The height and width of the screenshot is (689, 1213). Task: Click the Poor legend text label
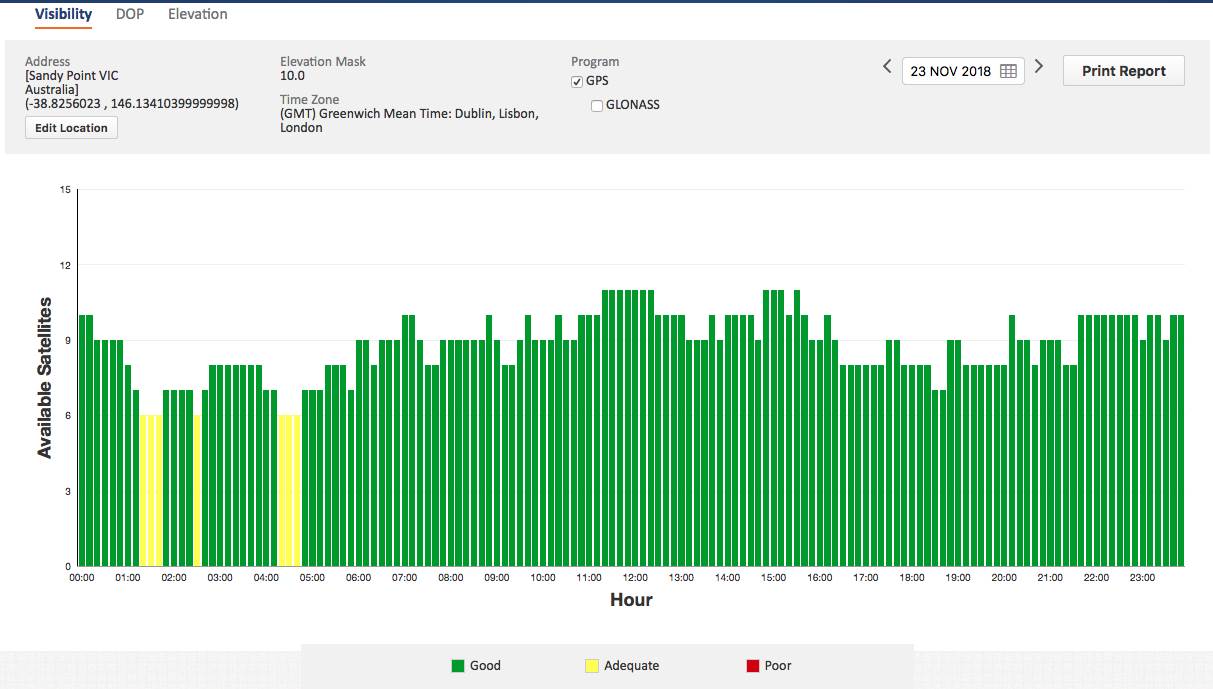pos(777,666)
